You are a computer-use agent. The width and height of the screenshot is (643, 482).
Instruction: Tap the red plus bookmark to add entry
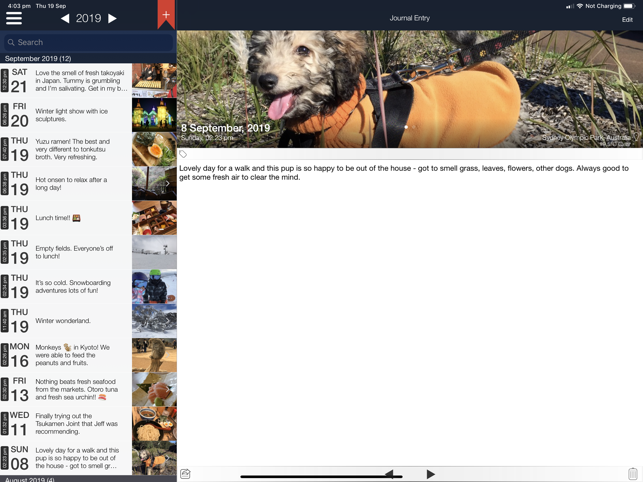tap(166, 15)
